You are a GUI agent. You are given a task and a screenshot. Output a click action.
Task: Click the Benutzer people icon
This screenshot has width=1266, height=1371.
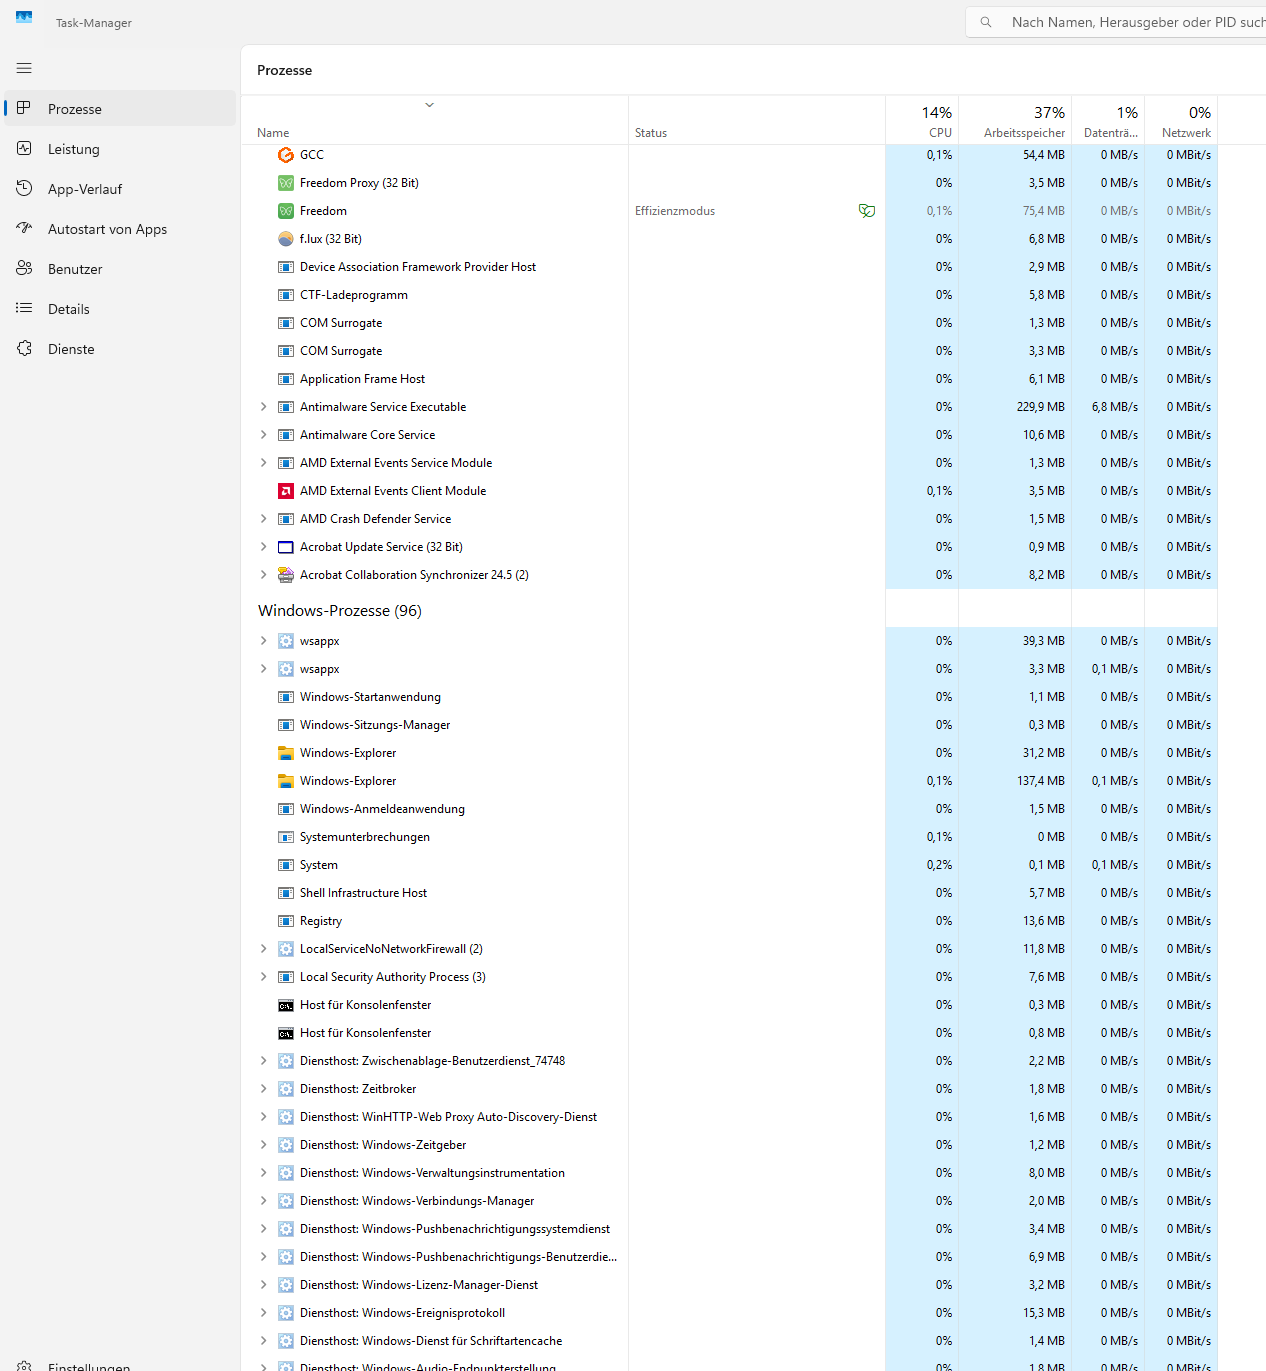(x=24, y=268)
